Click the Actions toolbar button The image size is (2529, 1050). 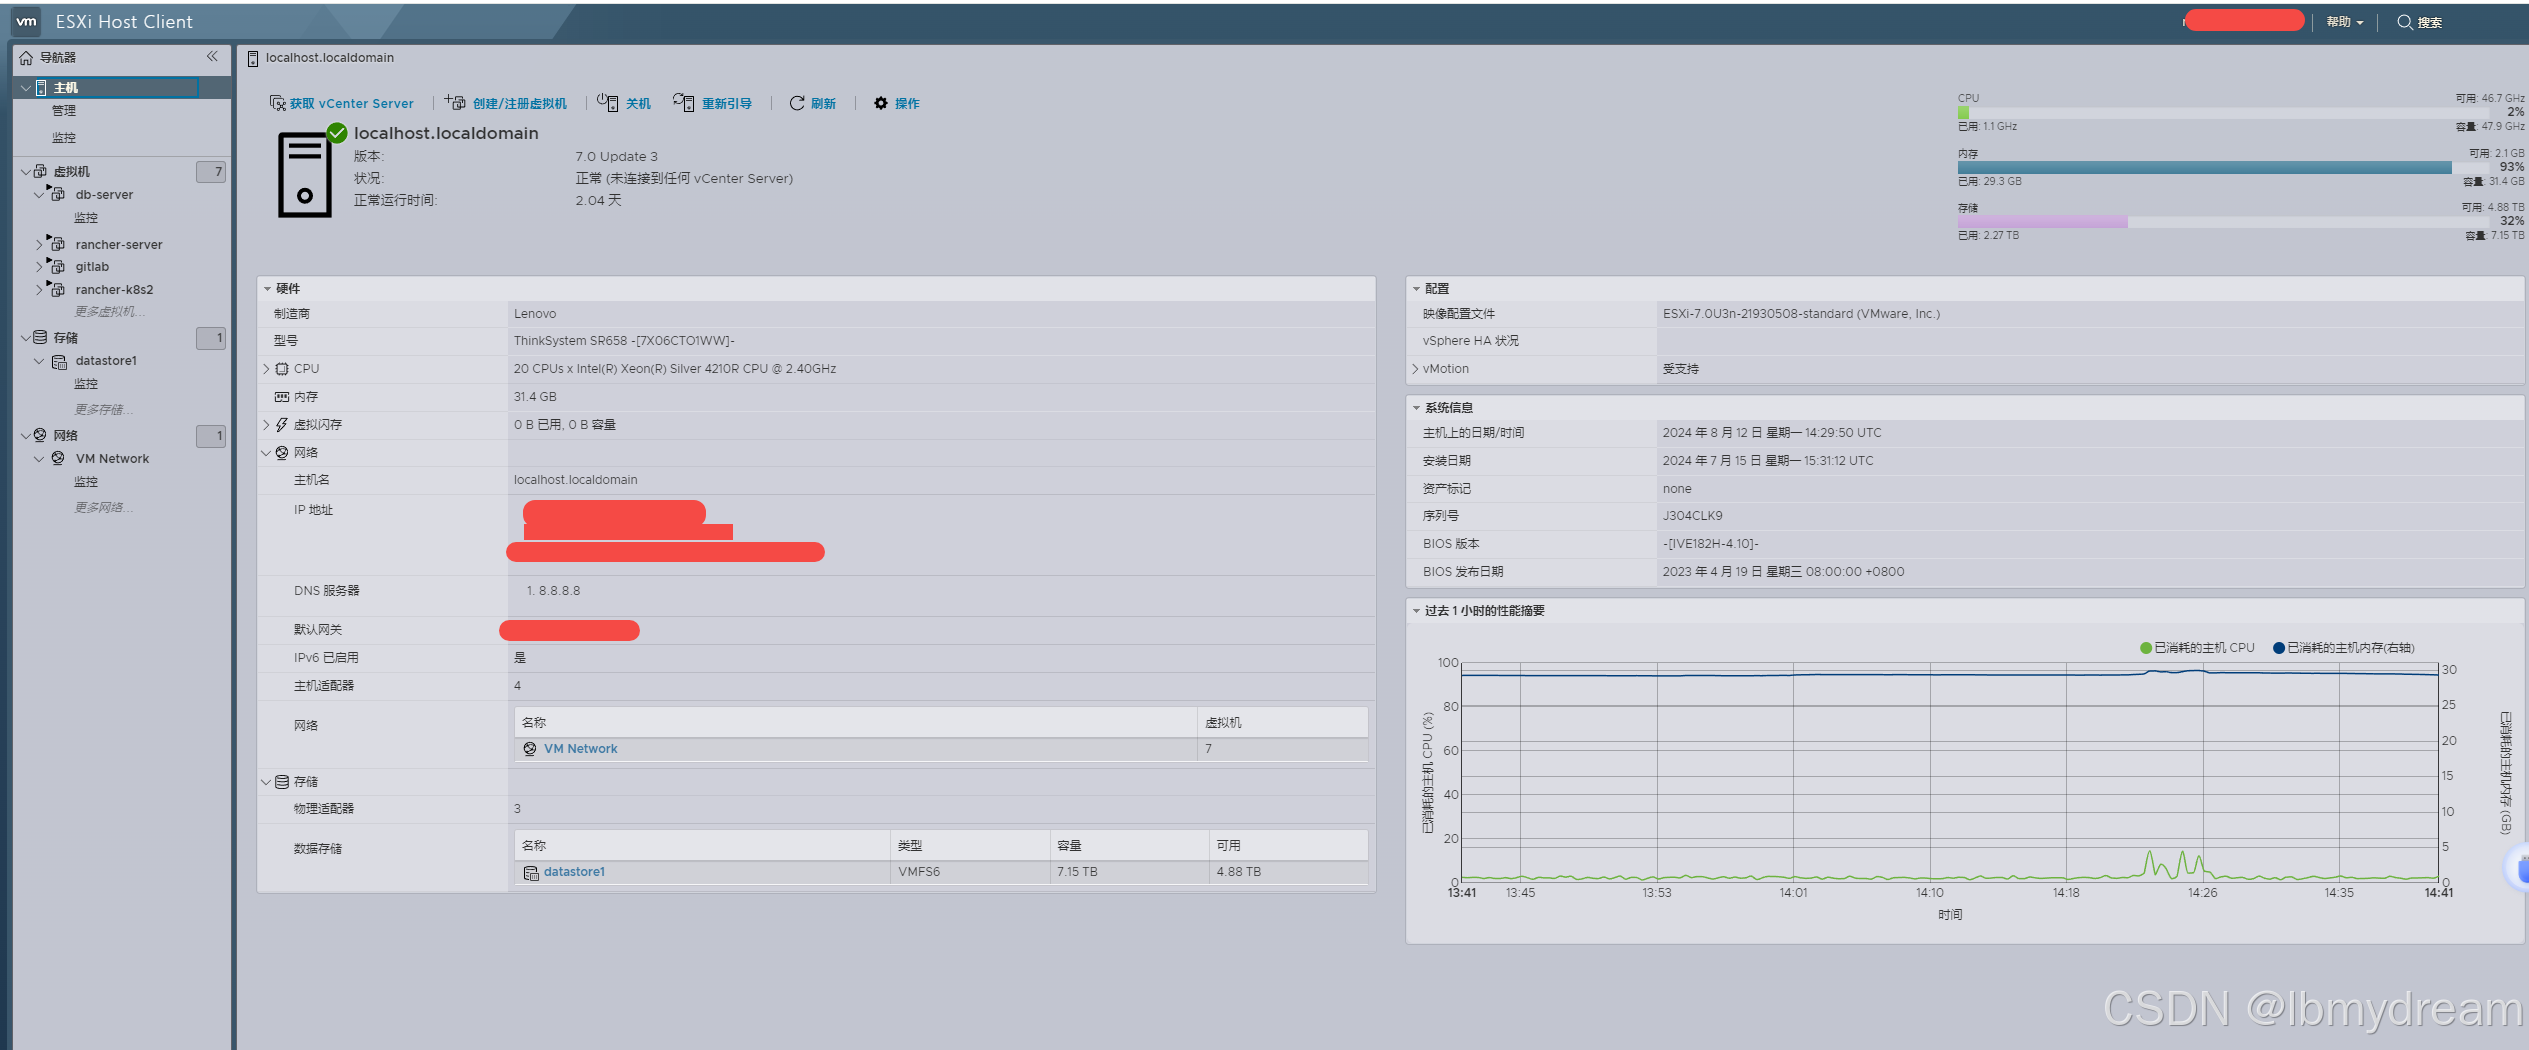pyautogui.click(x=896, y=103)
